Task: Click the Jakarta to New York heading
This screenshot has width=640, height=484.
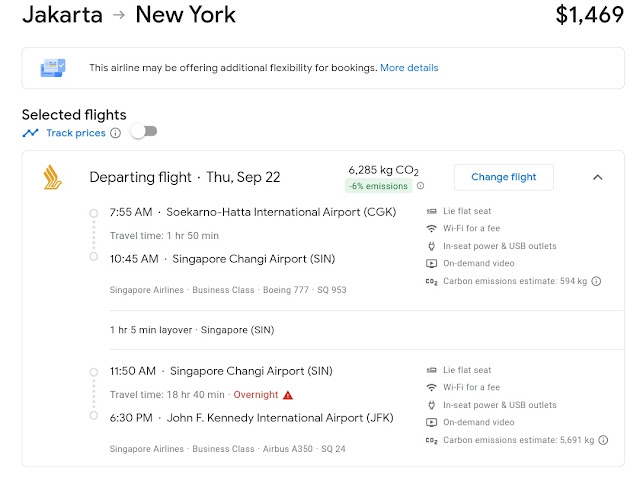Action: pos(129,15)
